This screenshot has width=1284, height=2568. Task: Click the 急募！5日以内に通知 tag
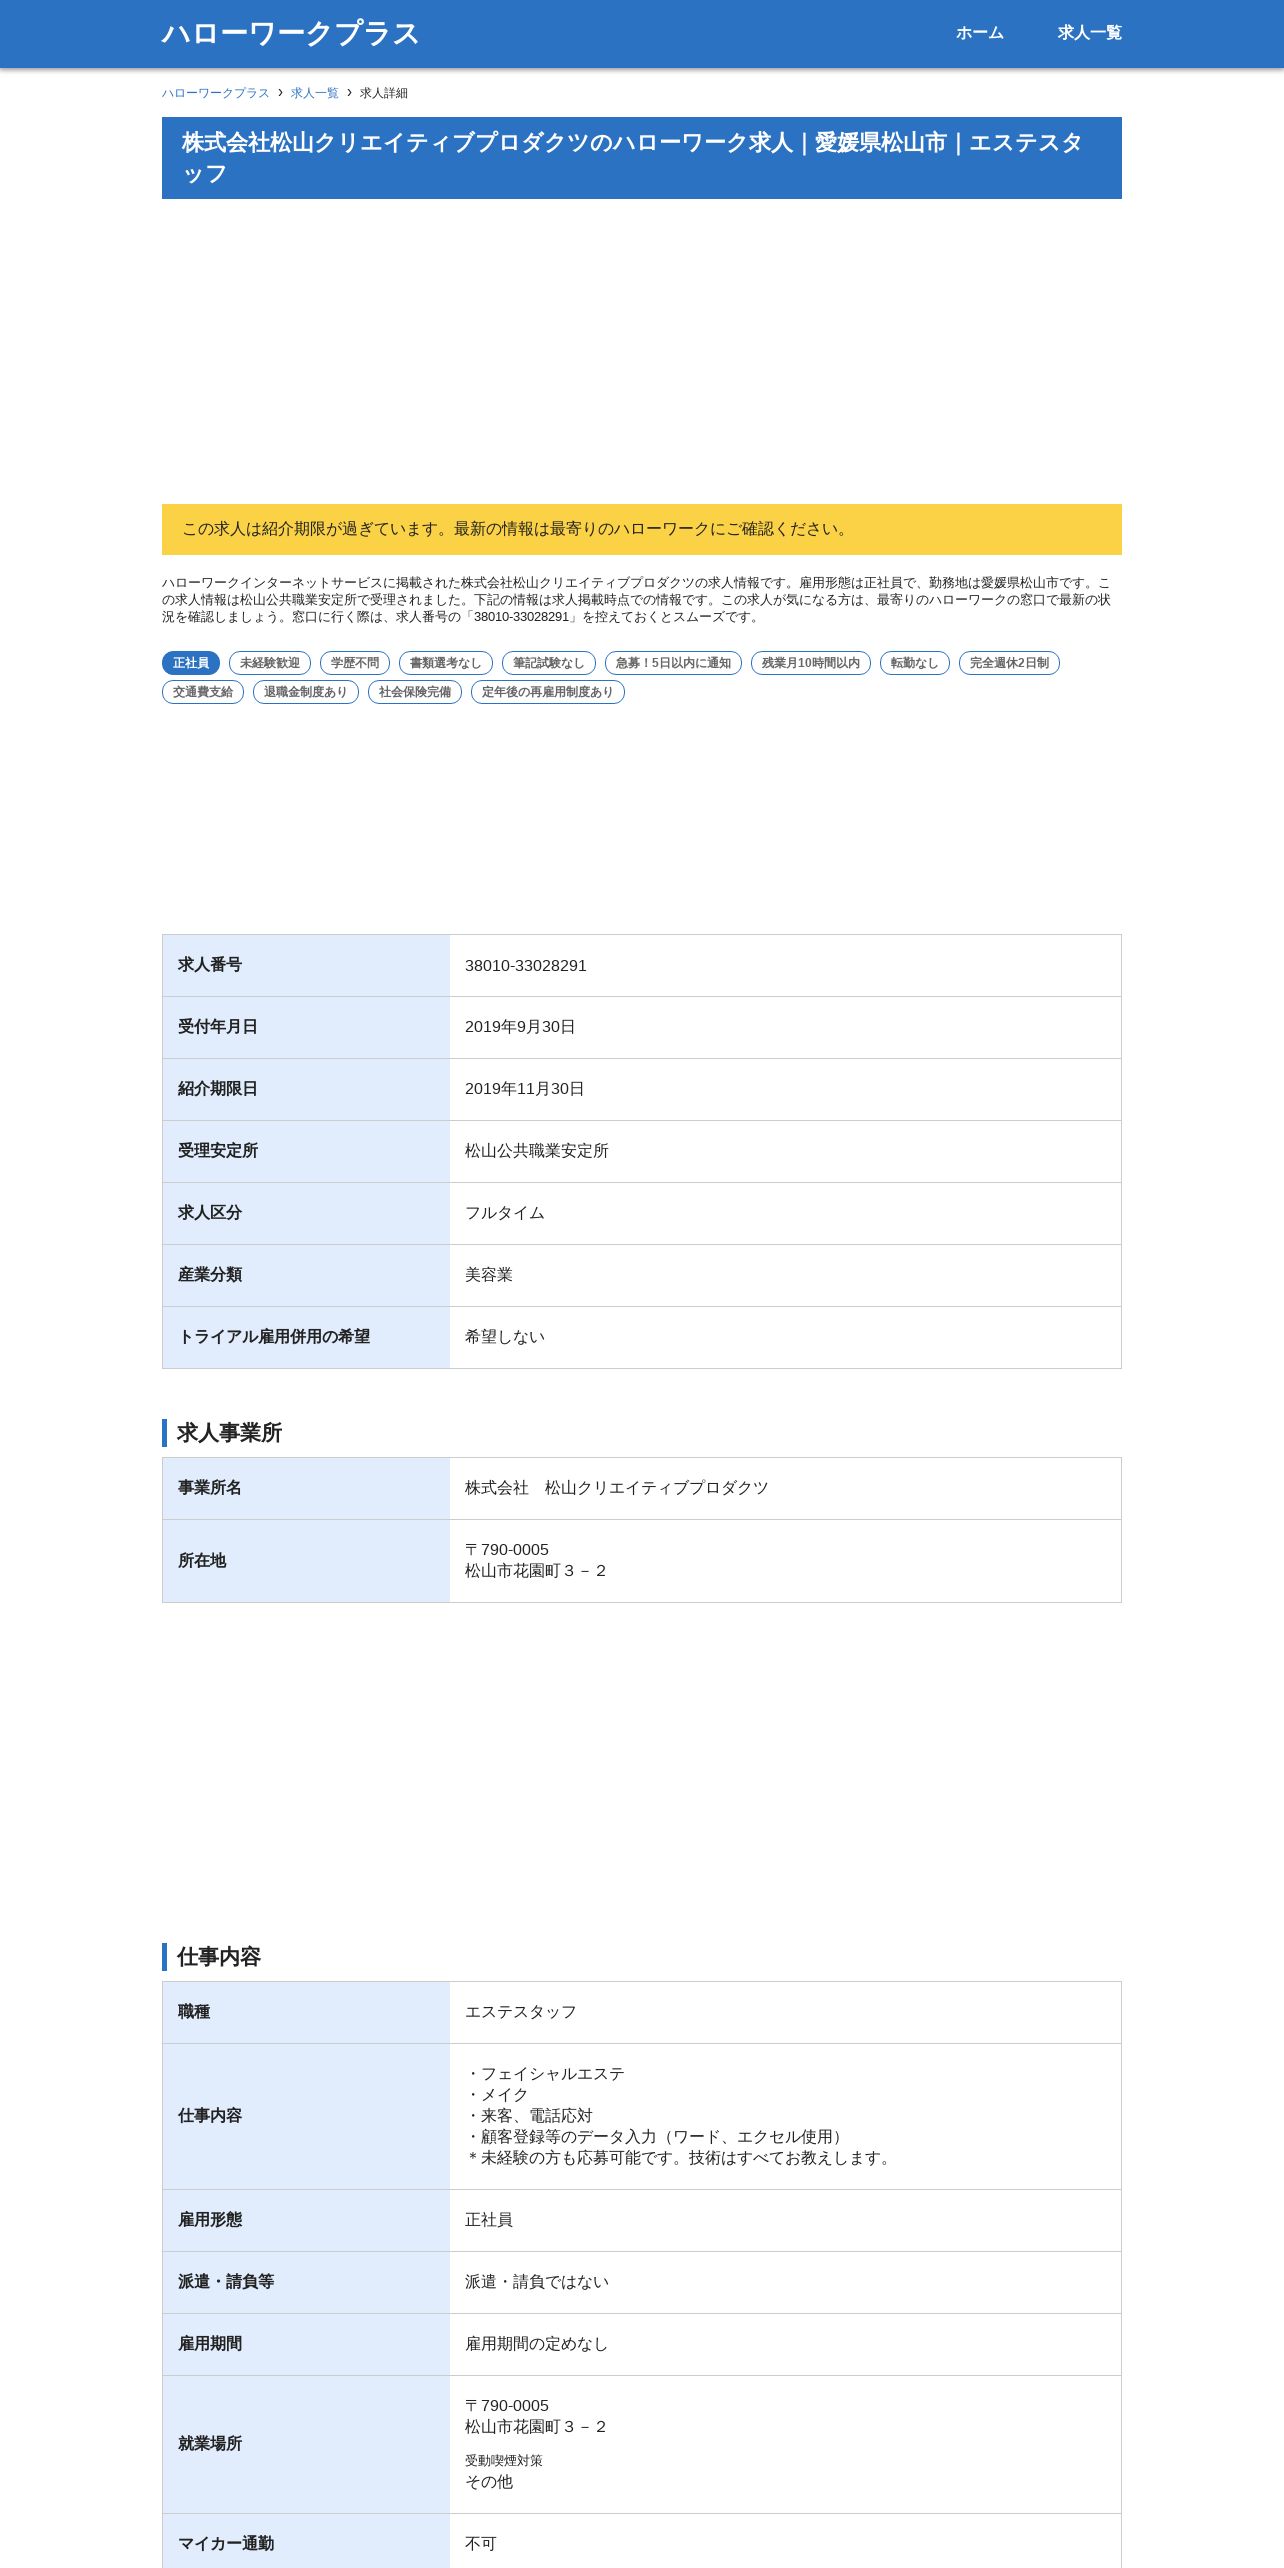point(673,663)
